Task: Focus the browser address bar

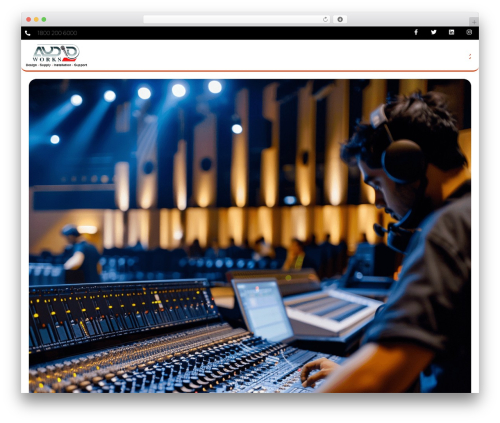Action: pyautogui.click(x=237, y=19)
